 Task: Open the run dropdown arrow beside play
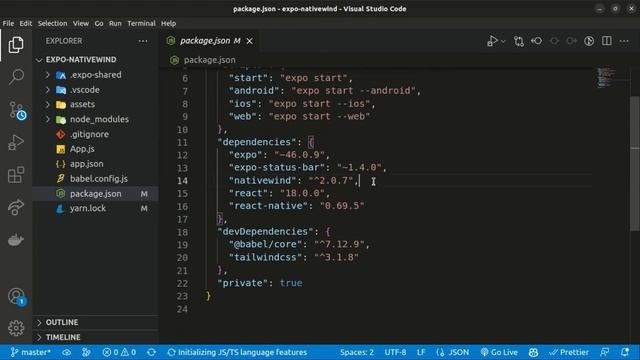(503, 41)
